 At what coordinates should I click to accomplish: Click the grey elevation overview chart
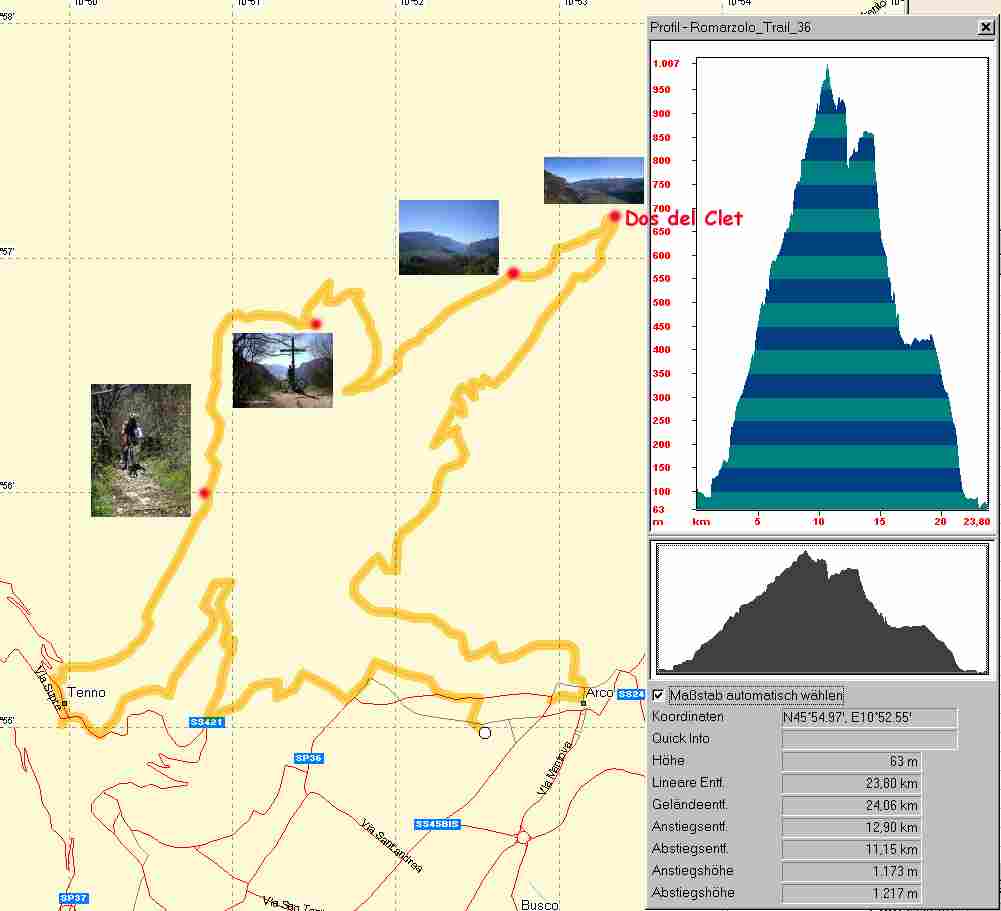pyautogui.click(x=820, y=610)
